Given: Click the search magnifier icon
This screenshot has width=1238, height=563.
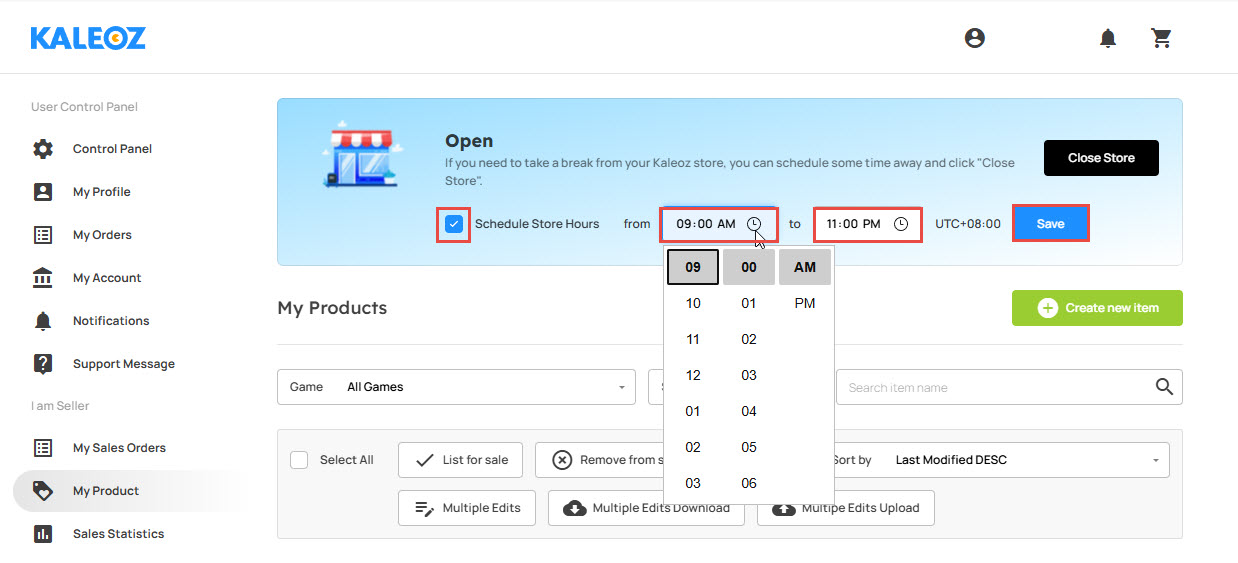Looking at the screenshot, I should click(x=1164, y=387).
